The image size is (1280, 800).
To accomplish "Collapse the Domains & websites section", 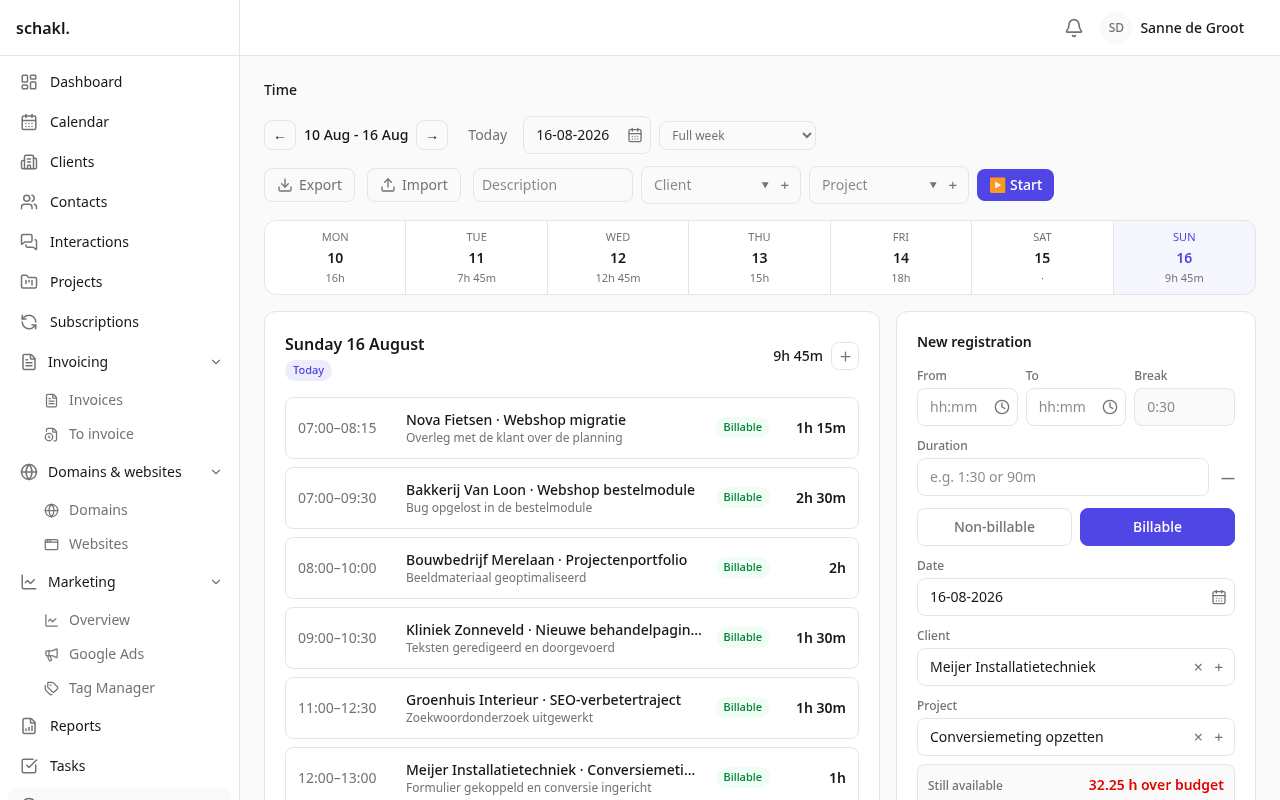I will click(216, 472).
